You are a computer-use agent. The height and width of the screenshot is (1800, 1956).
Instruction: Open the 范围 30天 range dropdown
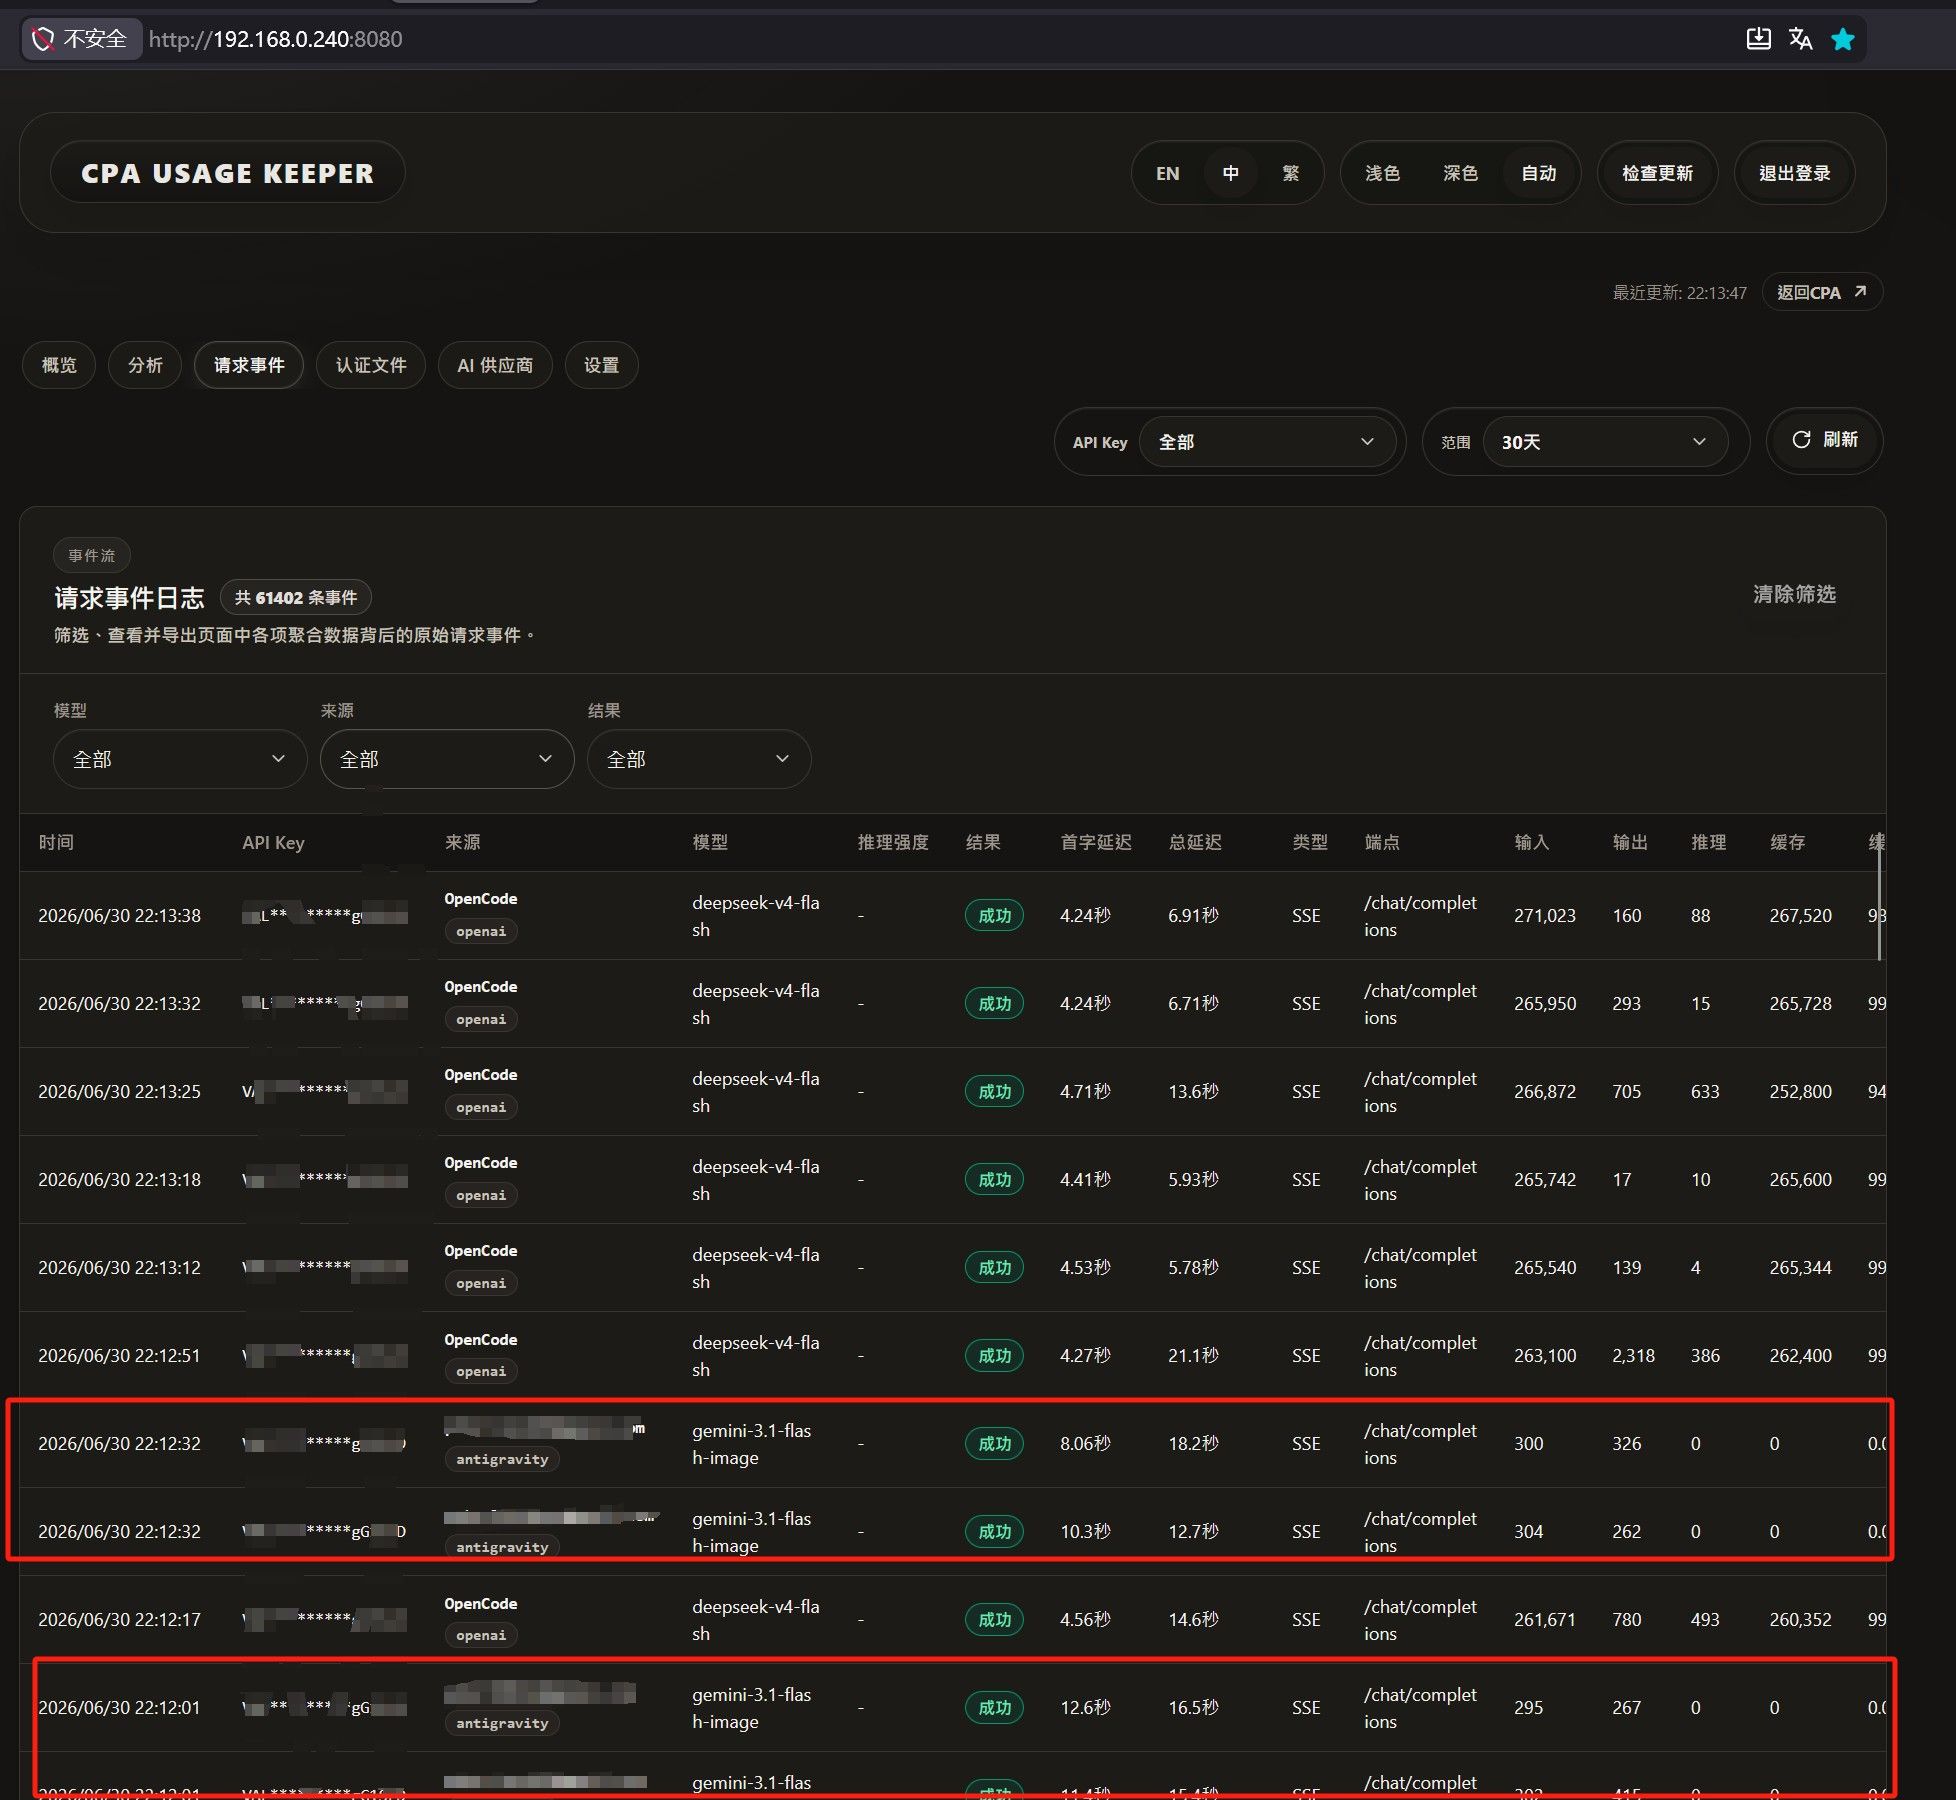click(1605, 442)
